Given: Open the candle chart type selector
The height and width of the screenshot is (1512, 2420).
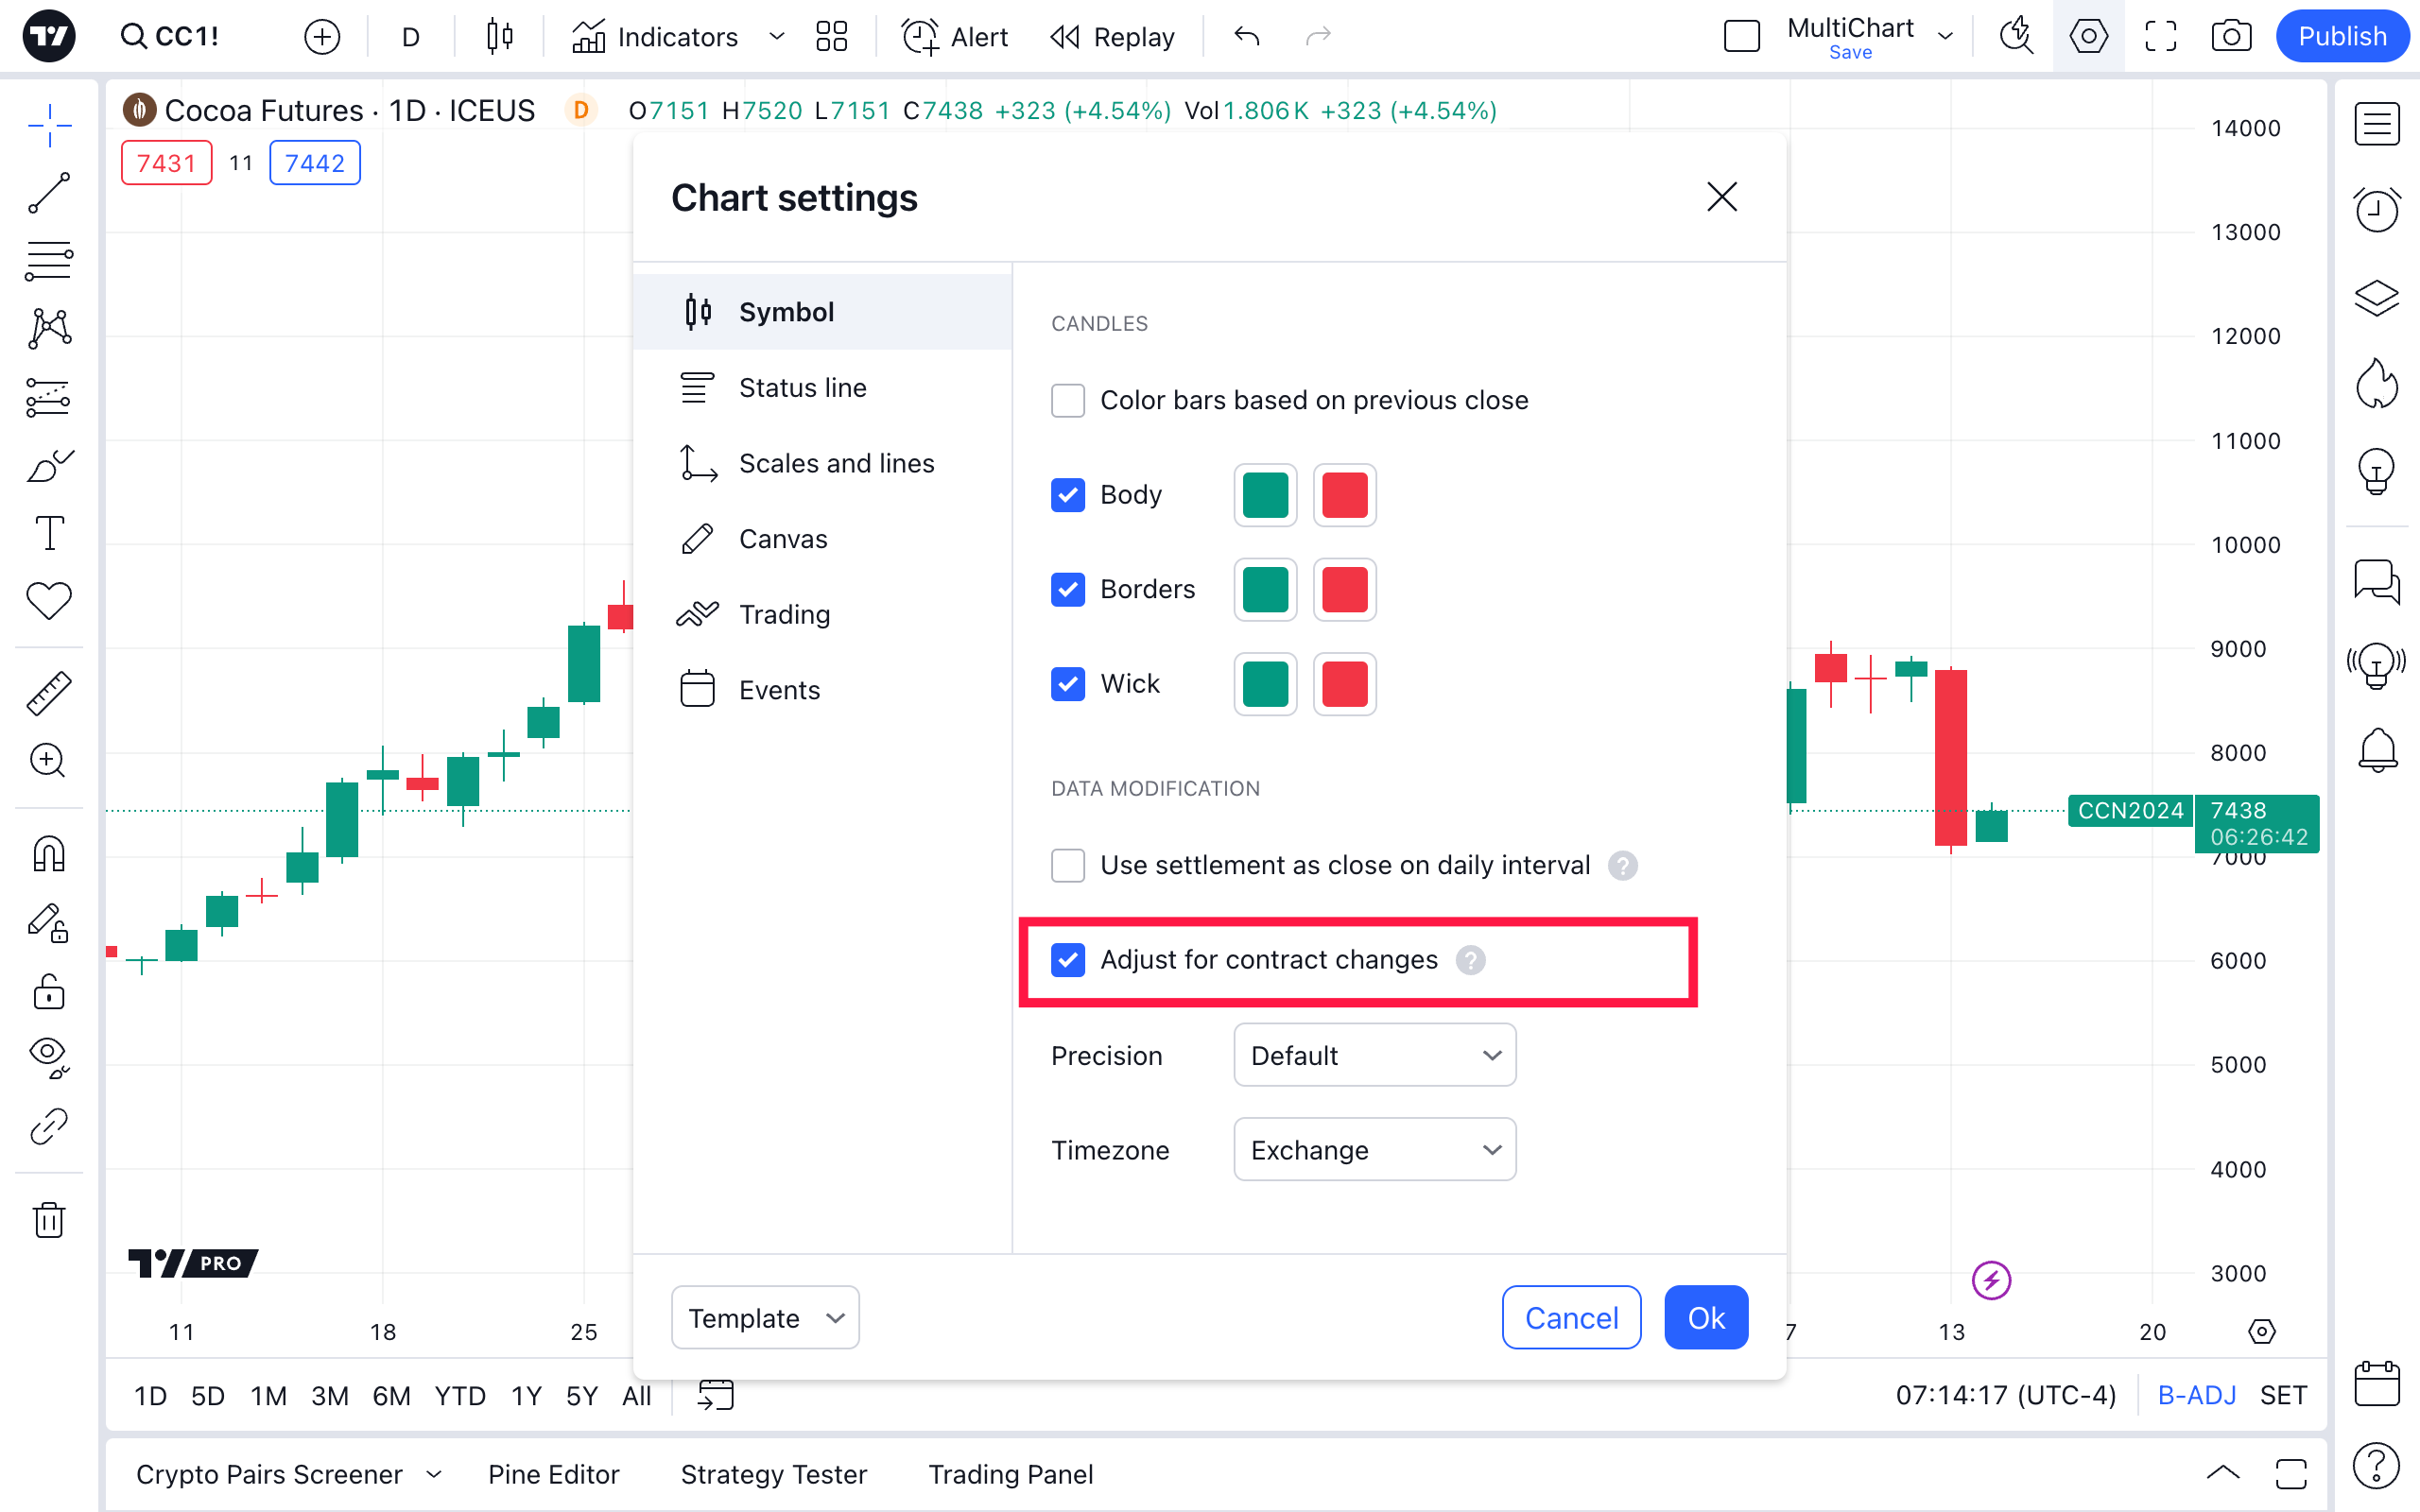Looking at the screenshot, I should click(x=500, y=37).
